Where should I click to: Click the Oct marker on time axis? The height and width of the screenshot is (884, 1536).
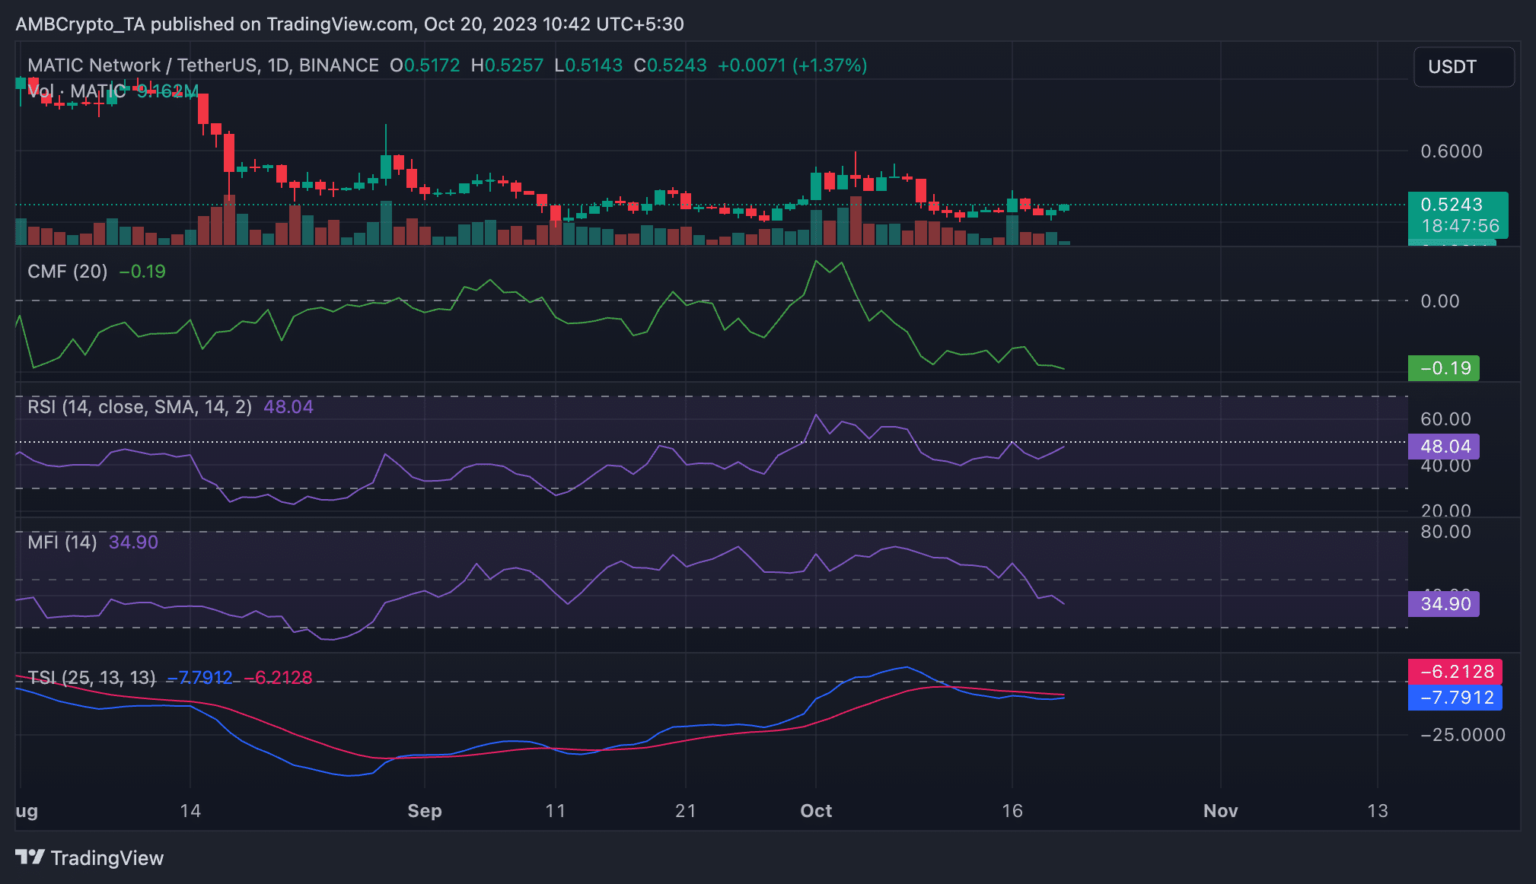816,811
